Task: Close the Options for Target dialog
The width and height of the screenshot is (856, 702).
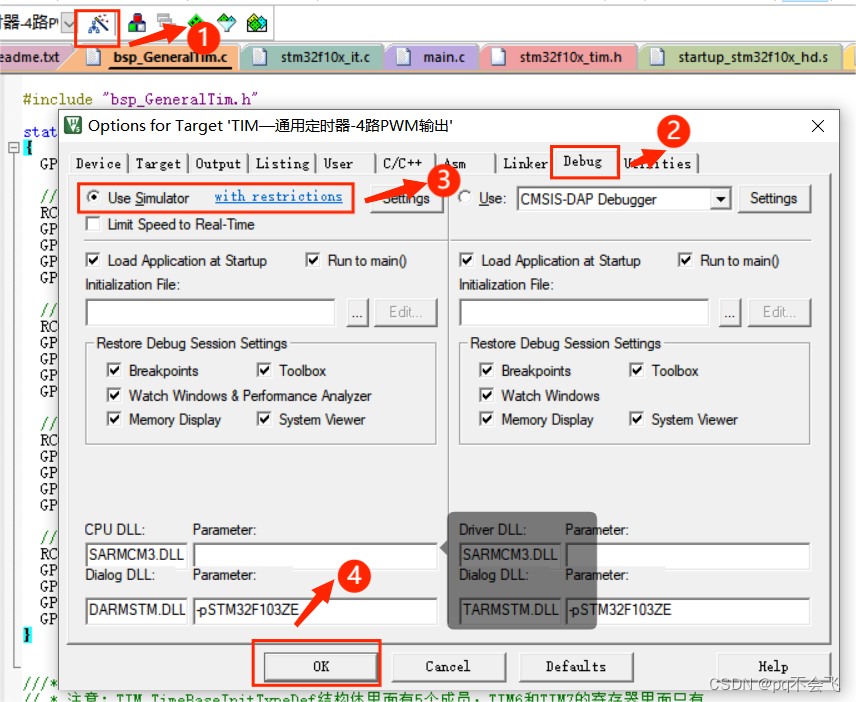Action: pos(817,127)
